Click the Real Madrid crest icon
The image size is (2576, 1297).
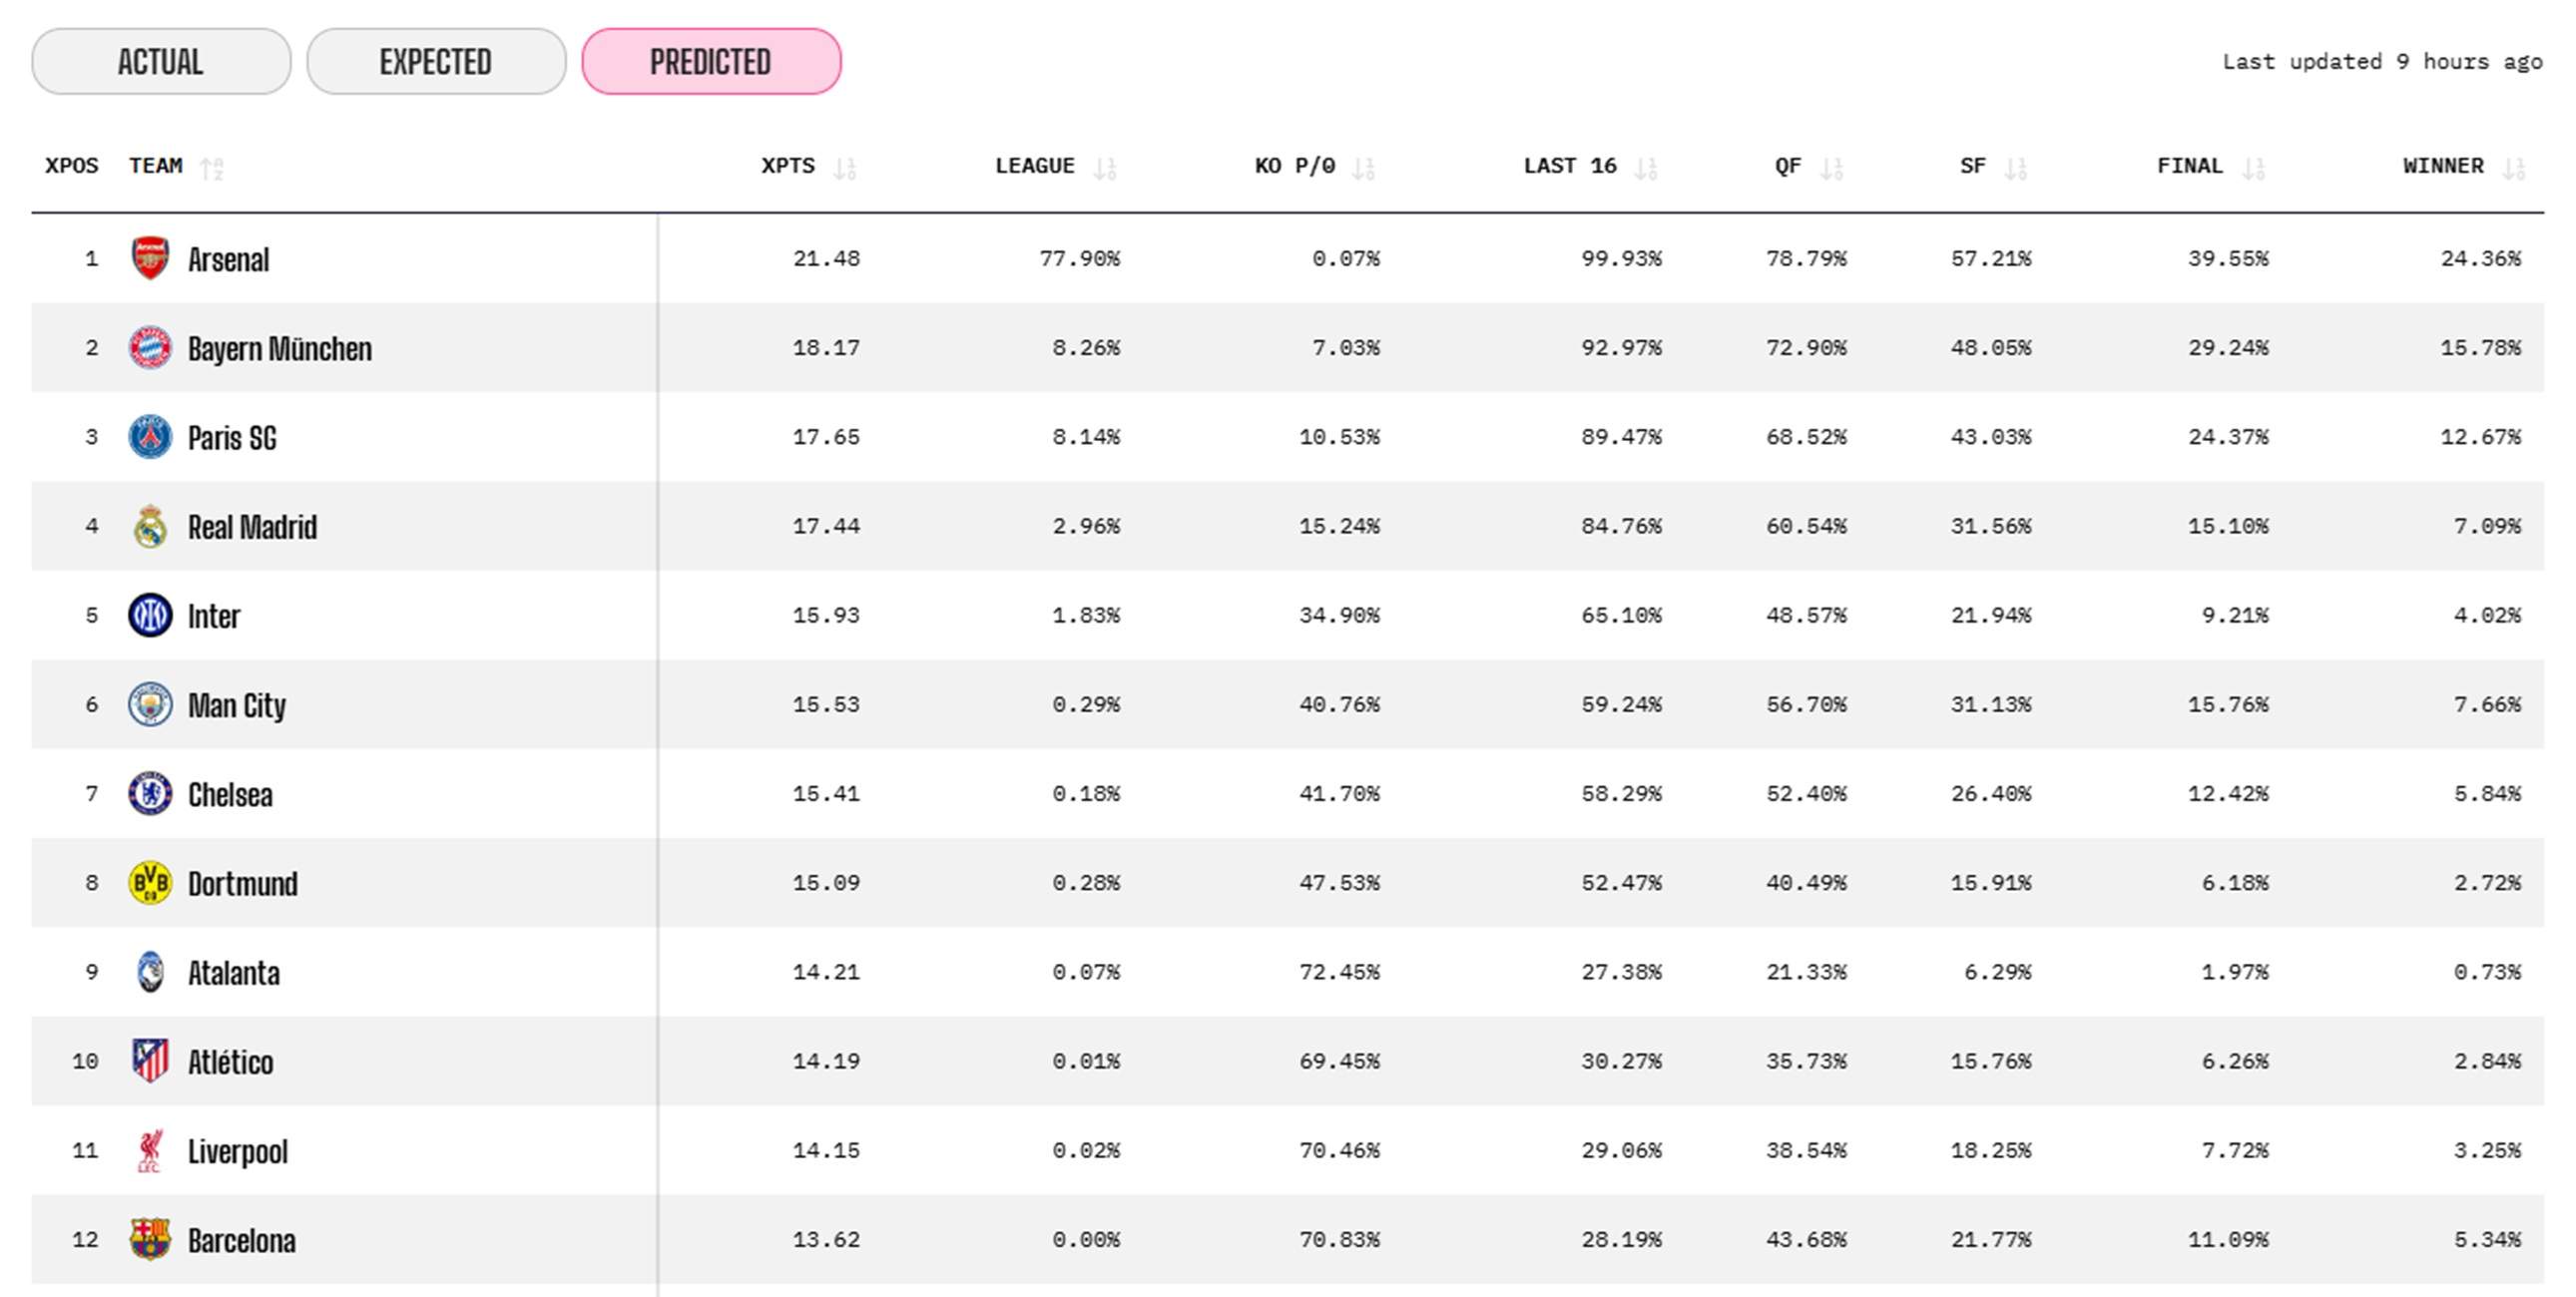[x=150, y=527]
